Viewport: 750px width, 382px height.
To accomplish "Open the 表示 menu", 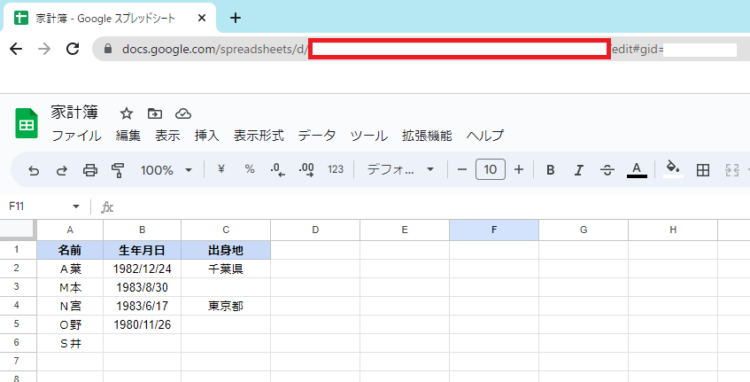I will [167, 136].
